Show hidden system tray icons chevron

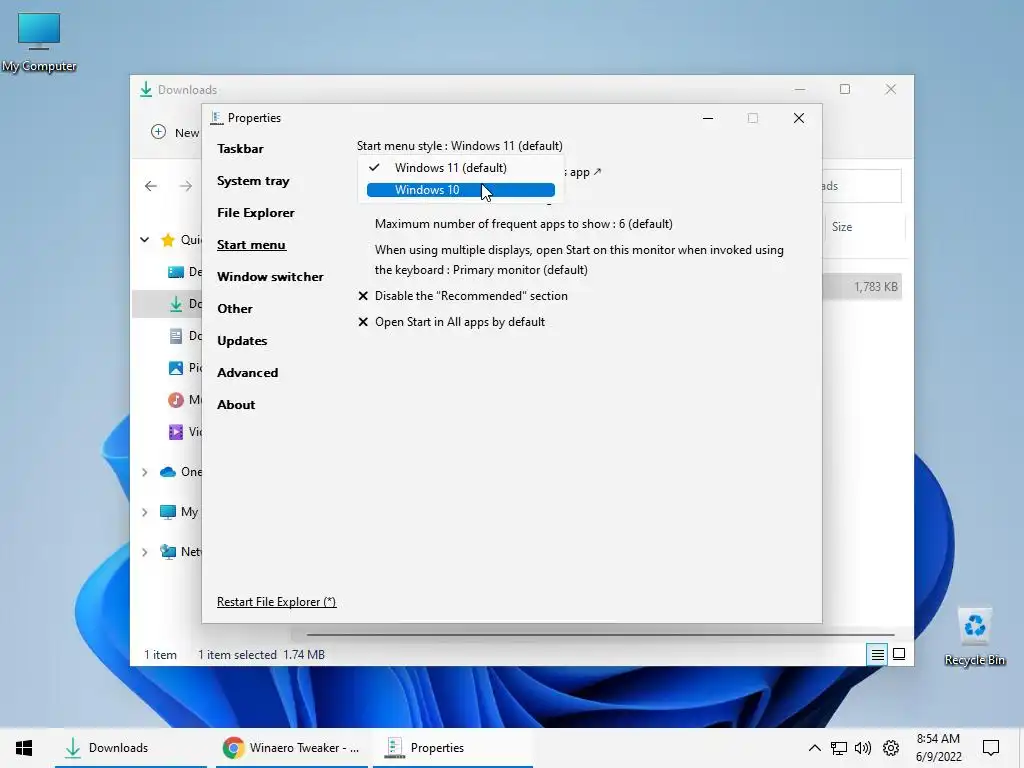coord(814,748)
